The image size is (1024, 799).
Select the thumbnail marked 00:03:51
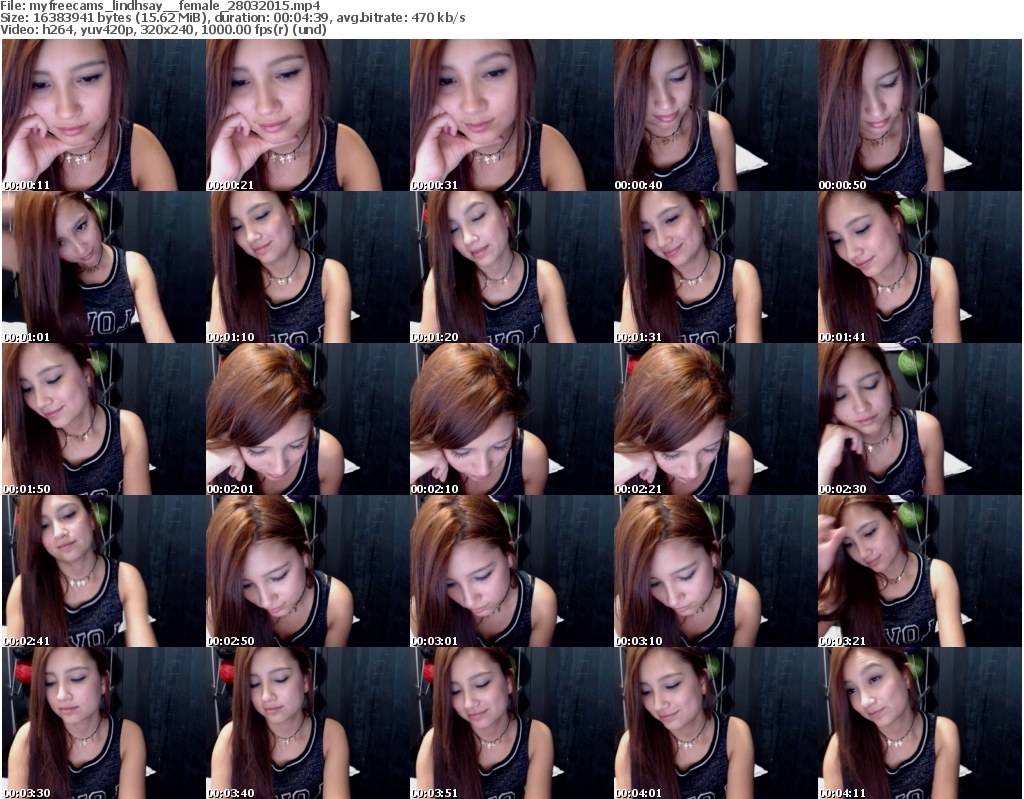[x=511, y=723]
